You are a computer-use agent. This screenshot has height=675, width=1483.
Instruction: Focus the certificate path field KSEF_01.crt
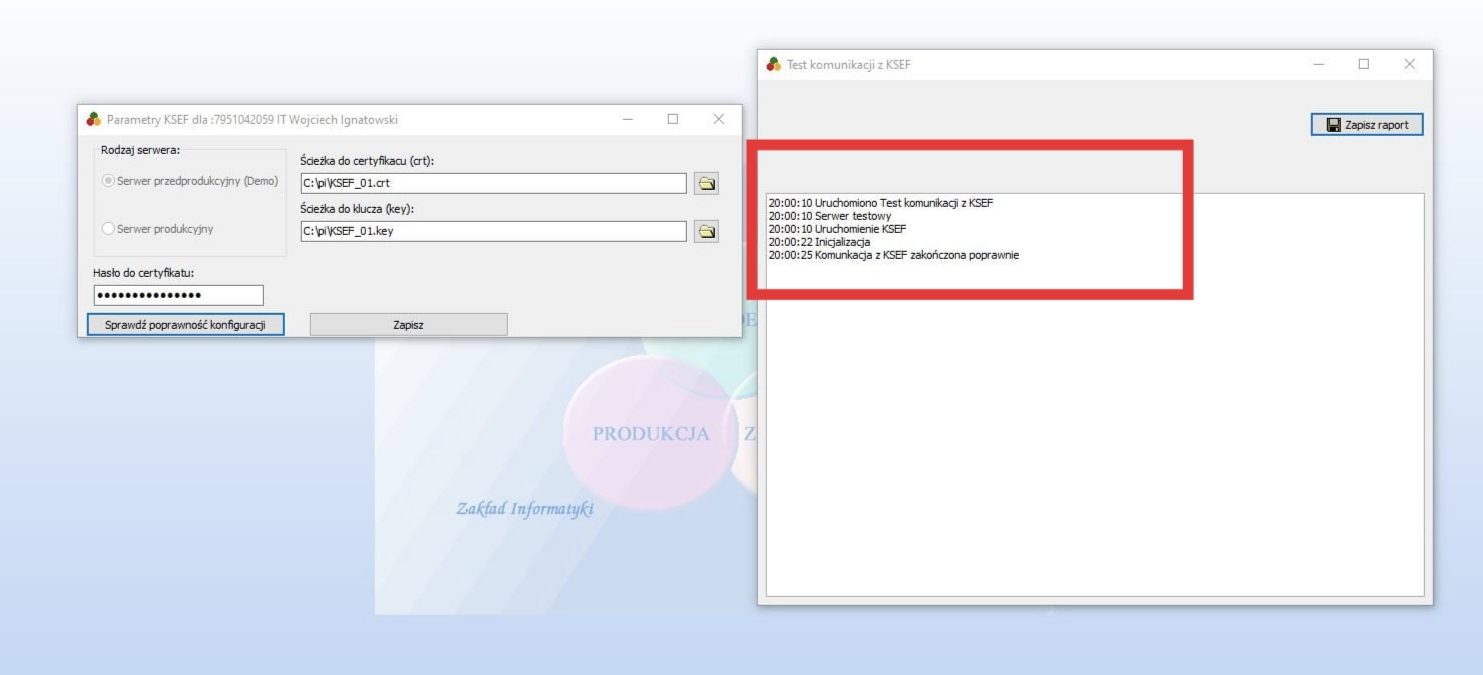[492, 184]
